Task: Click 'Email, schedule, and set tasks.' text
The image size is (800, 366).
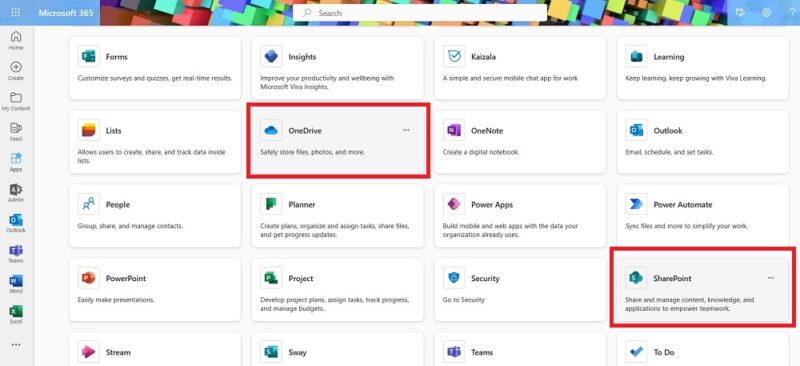Action: (x=669, y=152)
